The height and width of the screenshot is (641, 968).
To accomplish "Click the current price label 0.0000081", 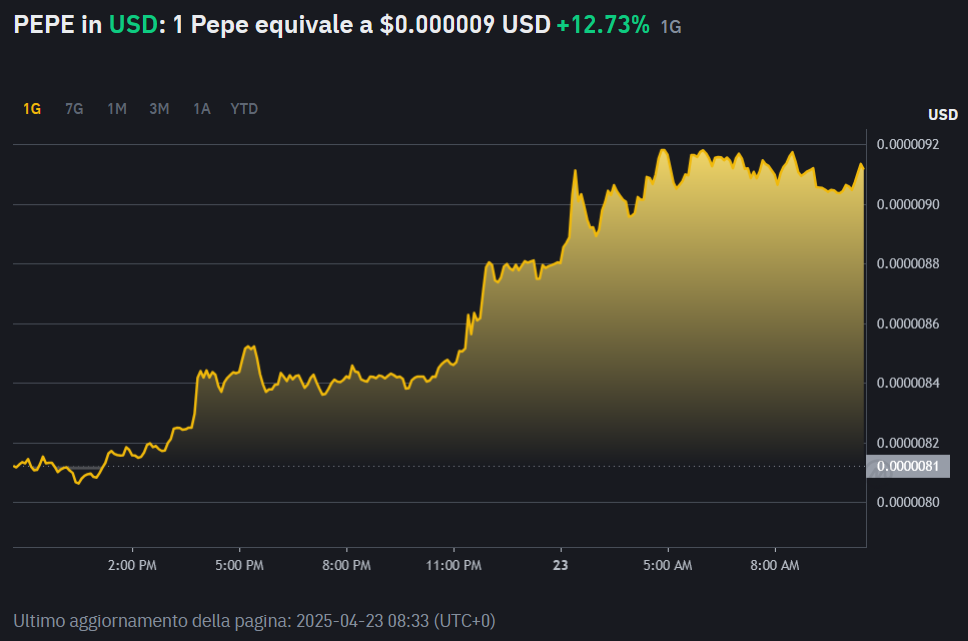I will (x=908, y=466).
